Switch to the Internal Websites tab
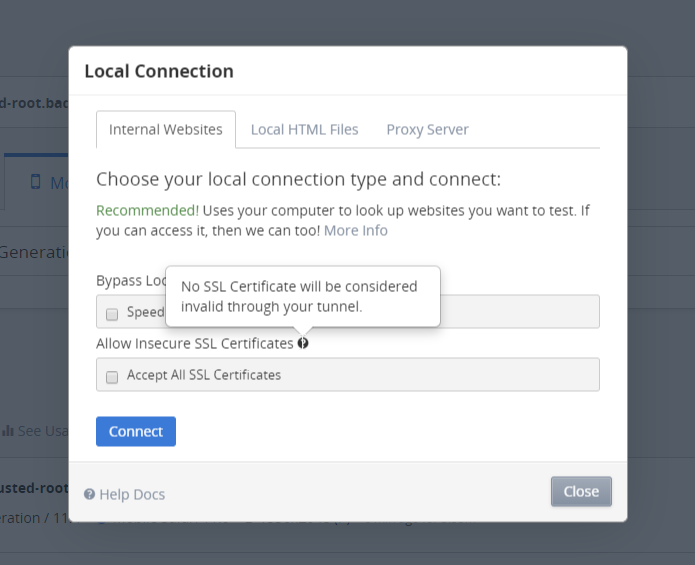 click(166, 130)
